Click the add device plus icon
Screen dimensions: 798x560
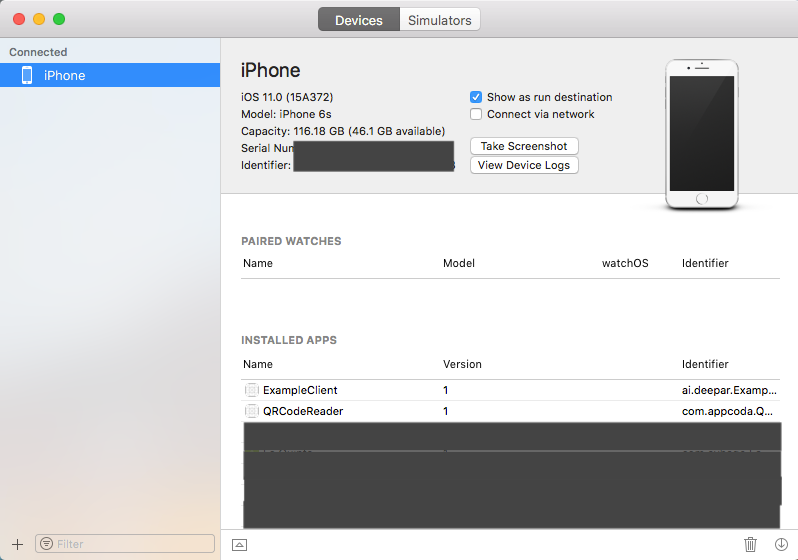tap(17, 544)
